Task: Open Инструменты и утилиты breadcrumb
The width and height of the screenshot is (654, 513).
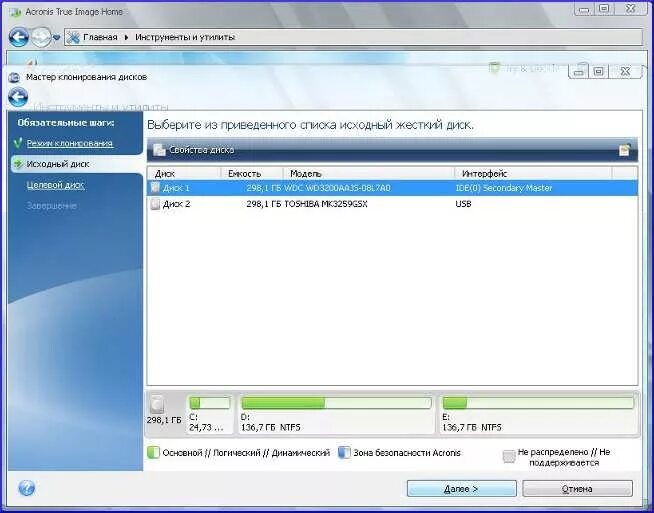Action: (185, 38)
